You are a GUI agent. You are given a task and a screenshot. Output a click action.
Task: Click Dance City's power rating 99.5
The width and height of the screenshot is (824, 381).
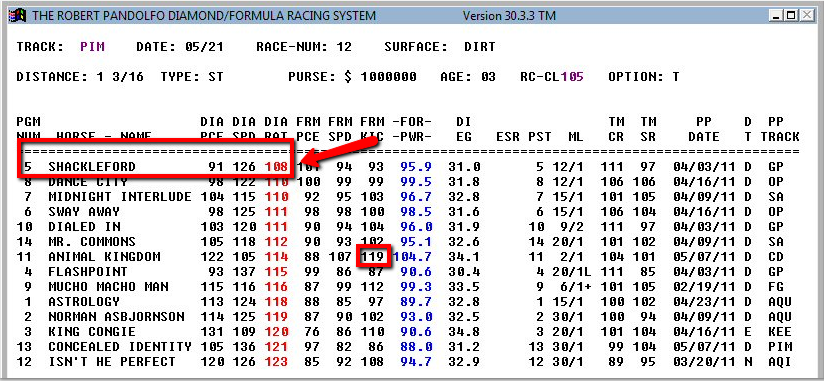pos(416,182)
